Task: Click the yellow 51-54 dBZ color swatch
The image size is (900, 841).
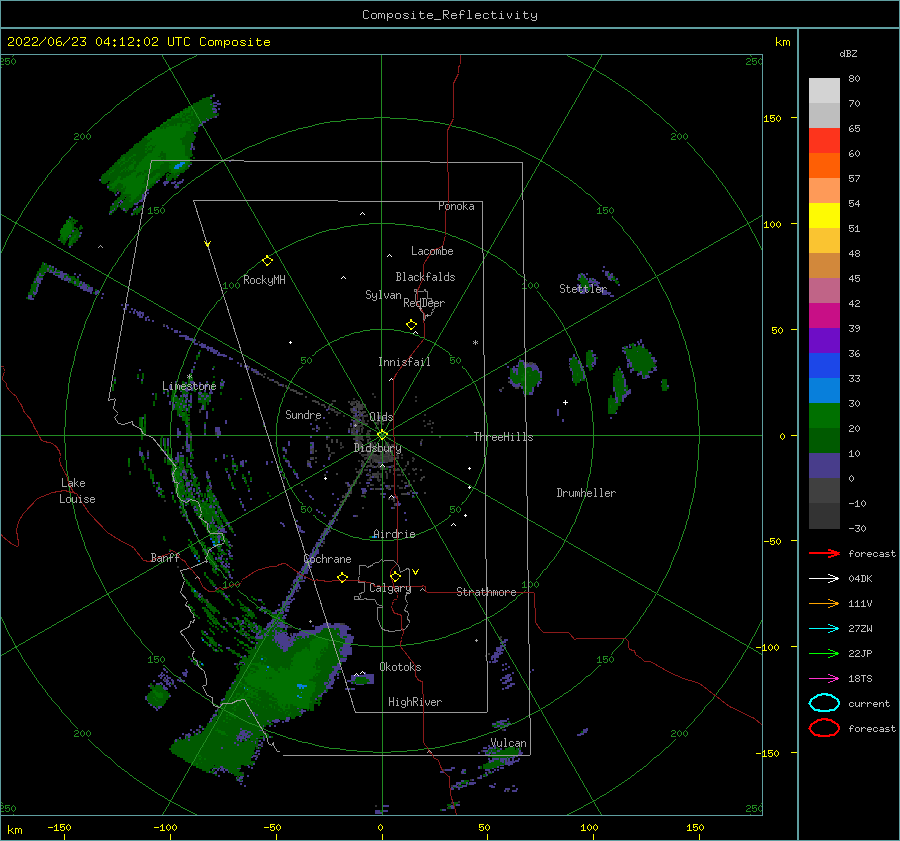Action: (824, 216)
